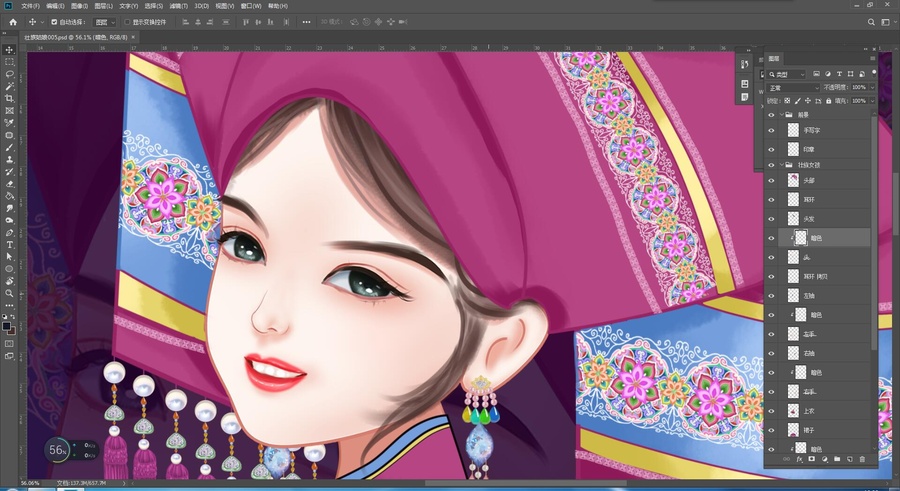900x491 pixels.
Task: Select the Zoom tool
Action: tap(9, 293)
